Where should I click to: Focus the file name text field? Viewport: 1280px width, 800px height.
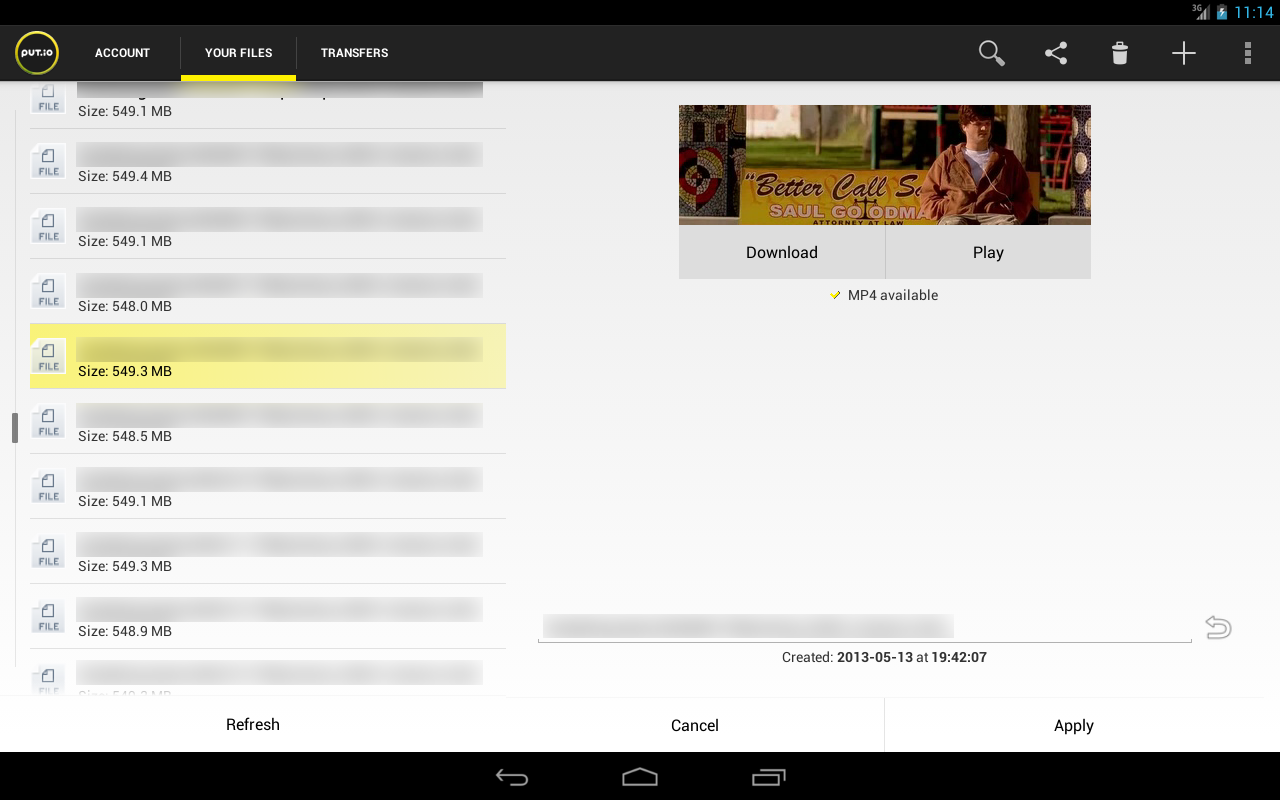tap(865, 627)
